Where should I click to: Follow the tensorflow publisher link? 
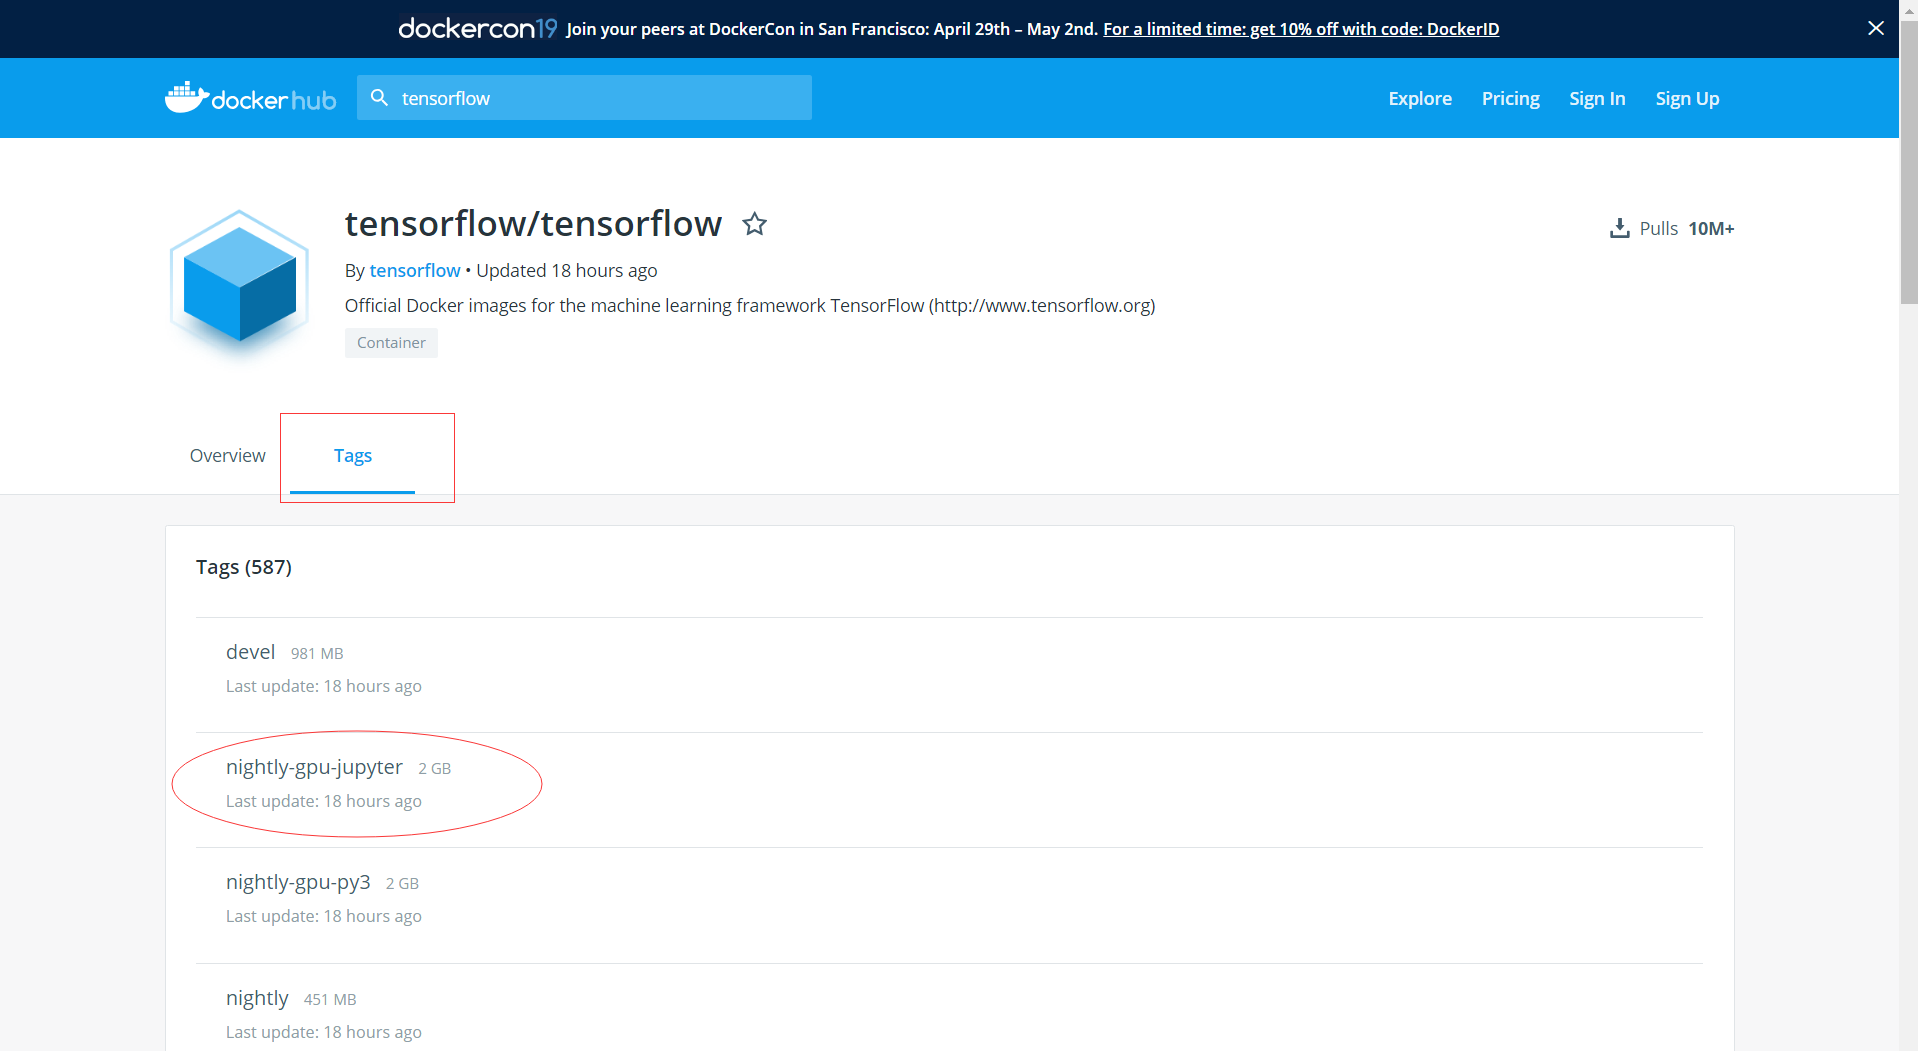[x=414, y=270]
